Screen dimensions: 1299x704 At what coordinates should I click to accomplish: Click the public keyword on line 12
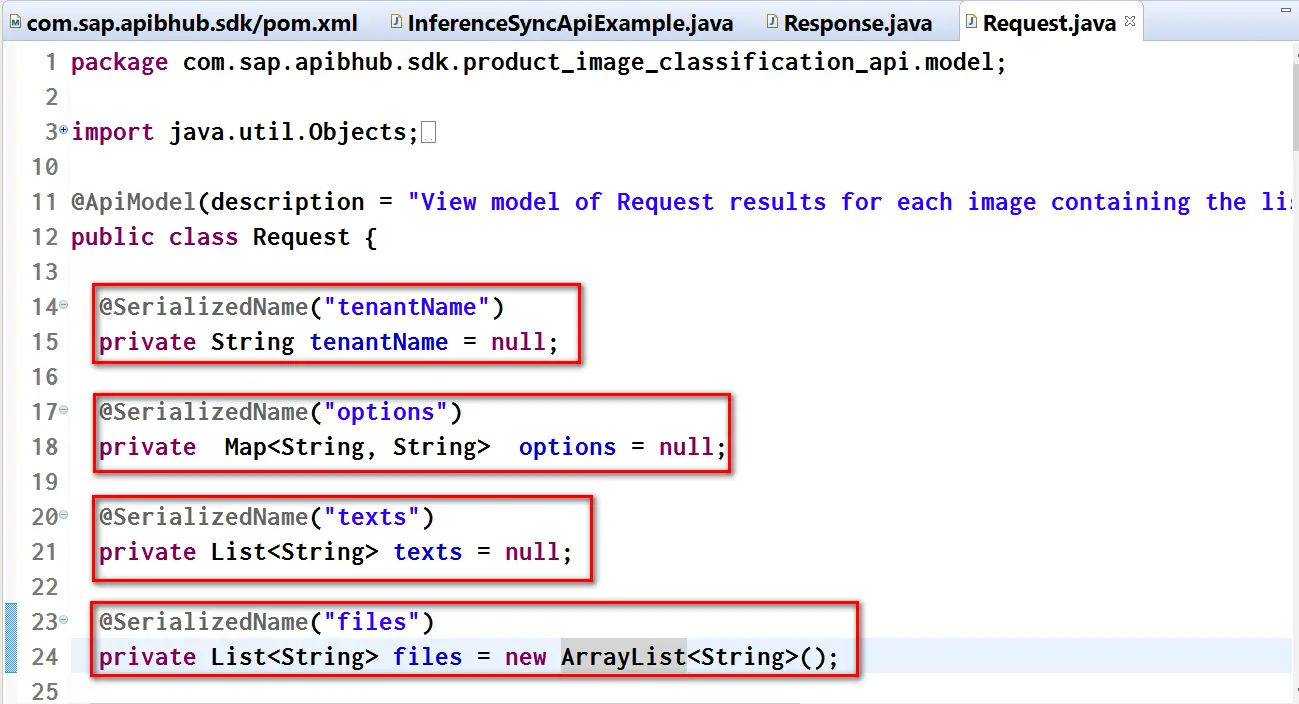click(x=112, y=237)
